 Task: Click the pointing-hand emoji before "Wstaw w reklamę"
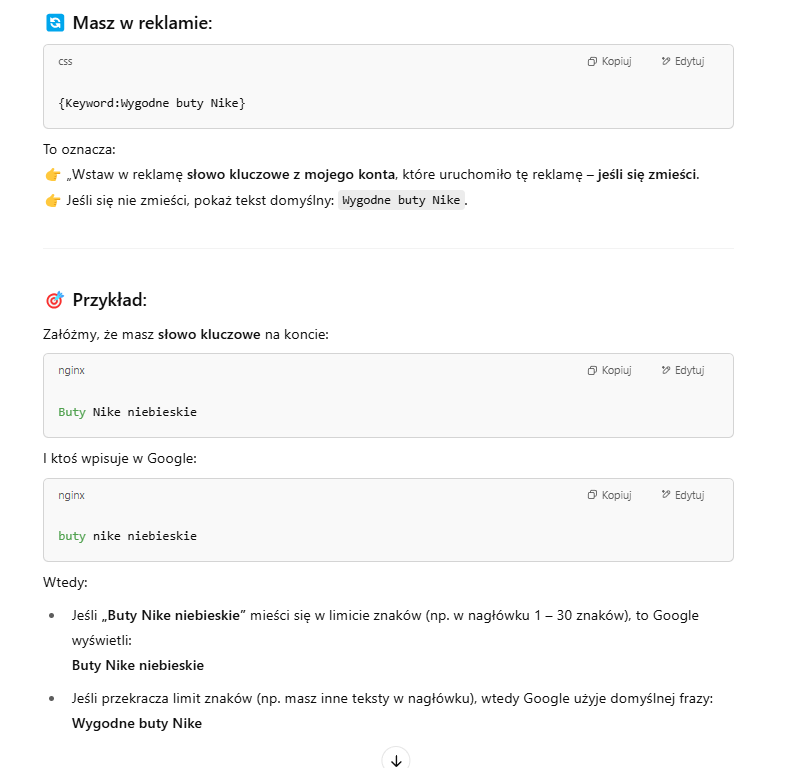(x=53, y=175)
